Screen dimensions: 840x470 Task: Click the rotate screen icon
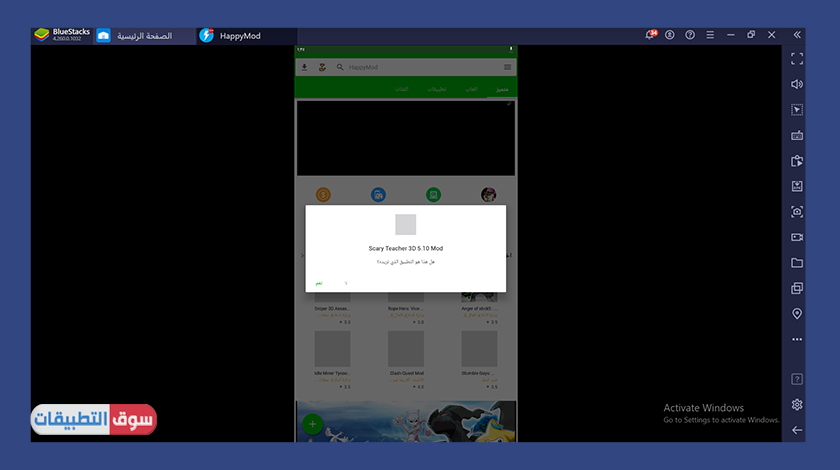click(797, 161)
